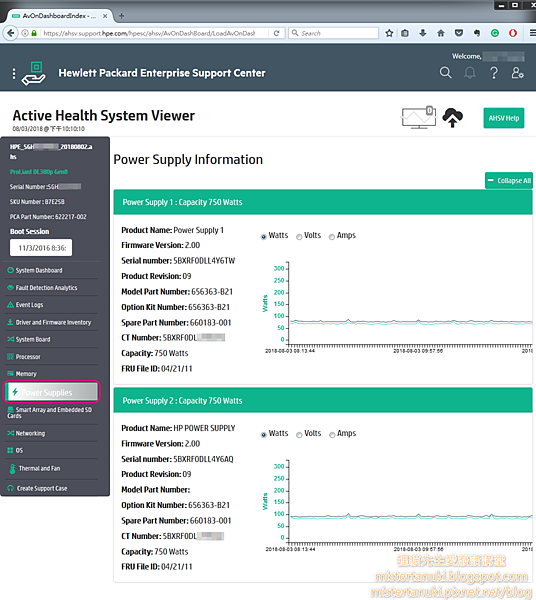536x600 pixels.
Task: Go to browser home page icon
Action: (441, 33)
